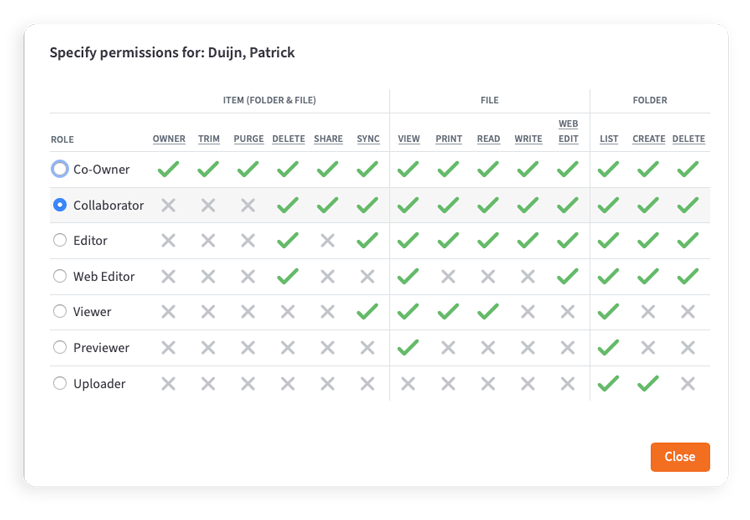Click the OWNER column header link
750x520 pixels.
(x=169, y=139)
